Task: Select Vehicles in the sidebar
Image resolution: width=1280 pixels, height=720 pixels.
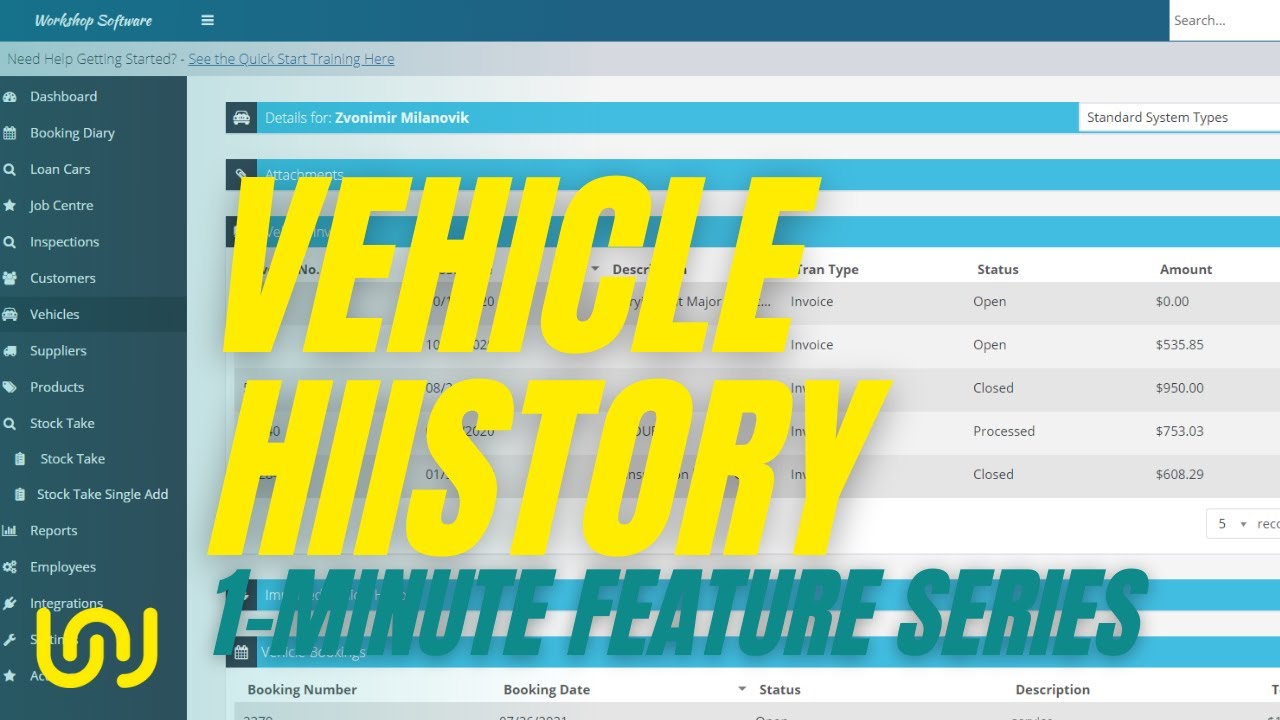Action: tap(55, 314)
